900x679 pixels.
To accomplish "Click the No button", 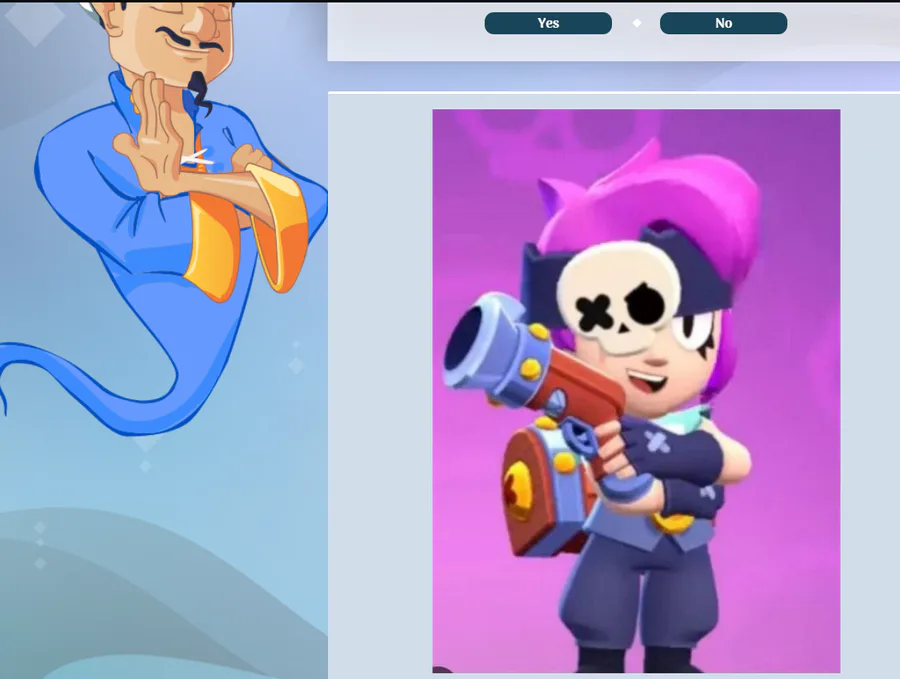I will [723, 23].
